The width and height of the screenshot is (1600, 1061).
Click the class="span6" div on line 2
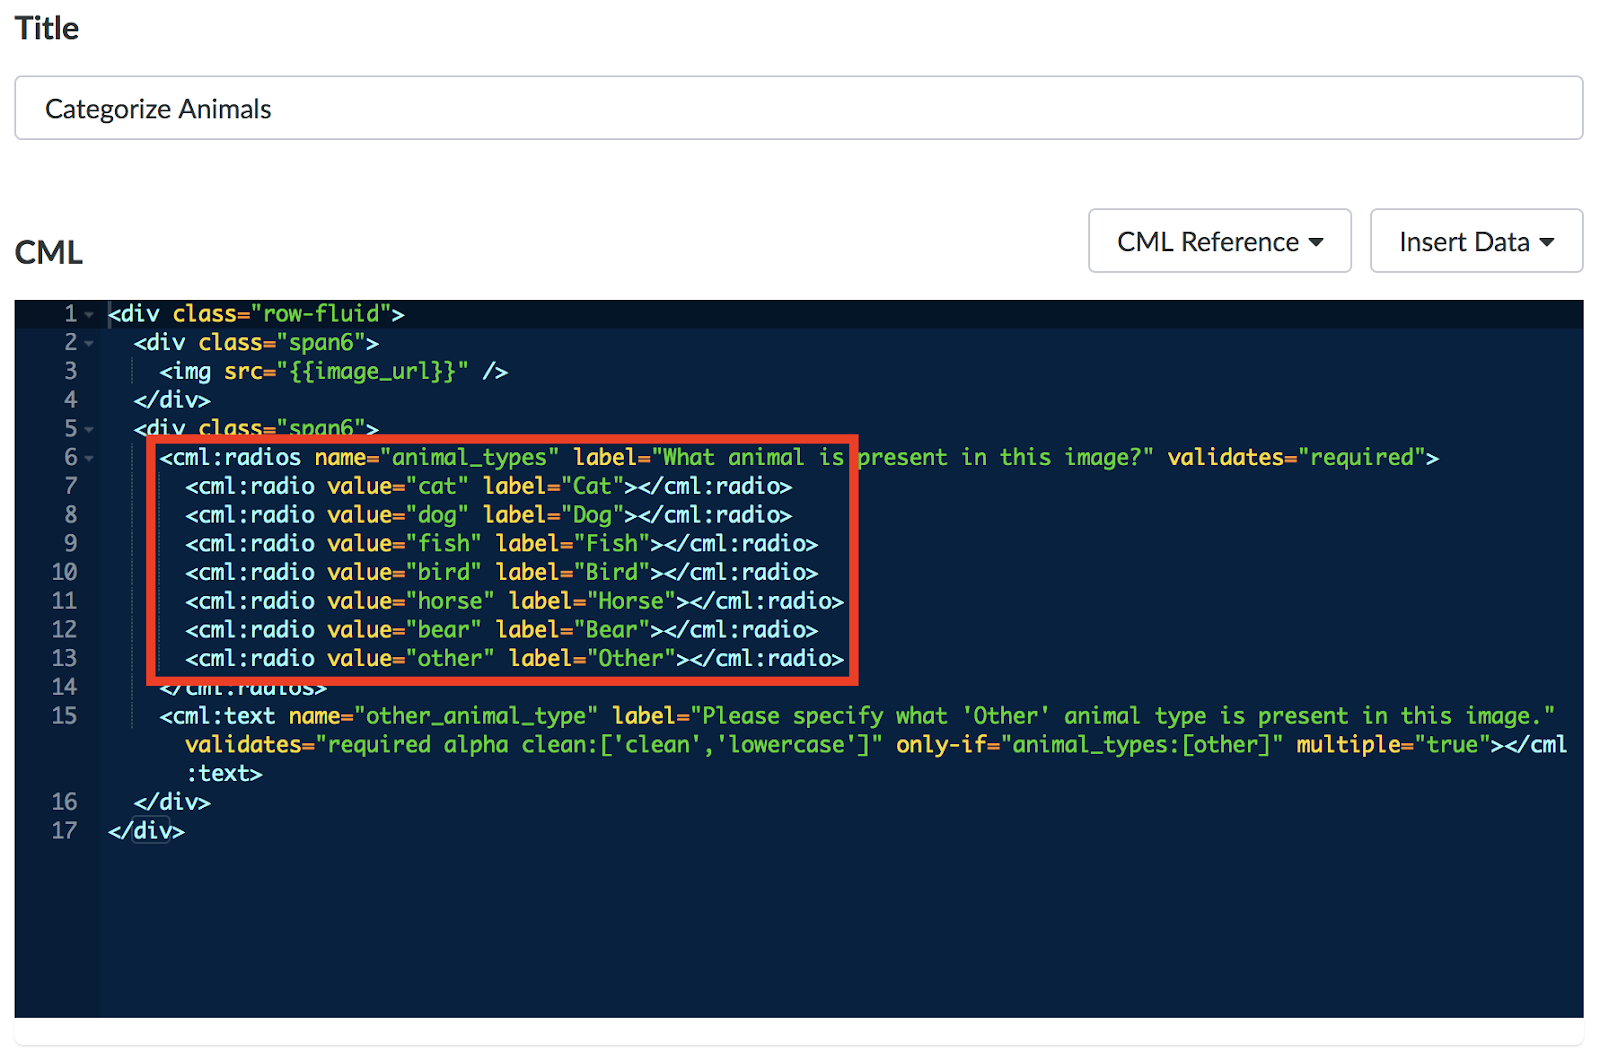point(257,343)
